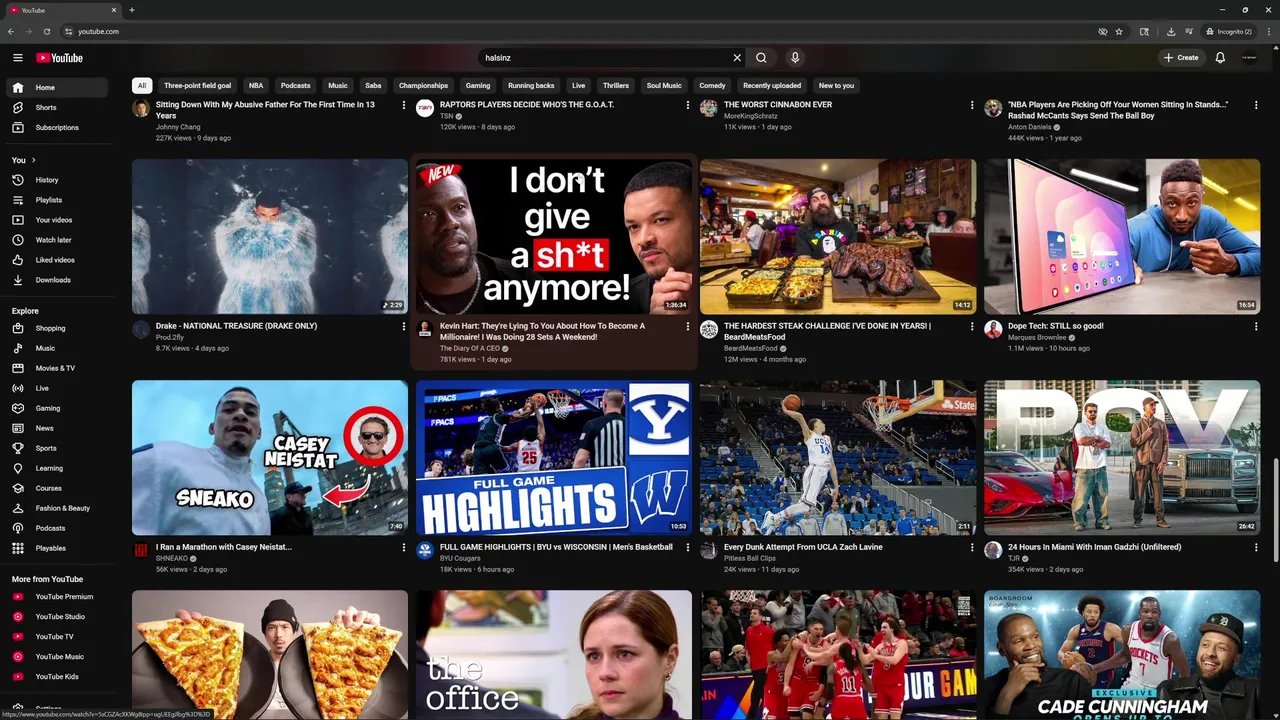Image resolution: width=1280 pixels, height=720 pixels.
Task: Open YouTube Music link
Action: coord(56,657)
